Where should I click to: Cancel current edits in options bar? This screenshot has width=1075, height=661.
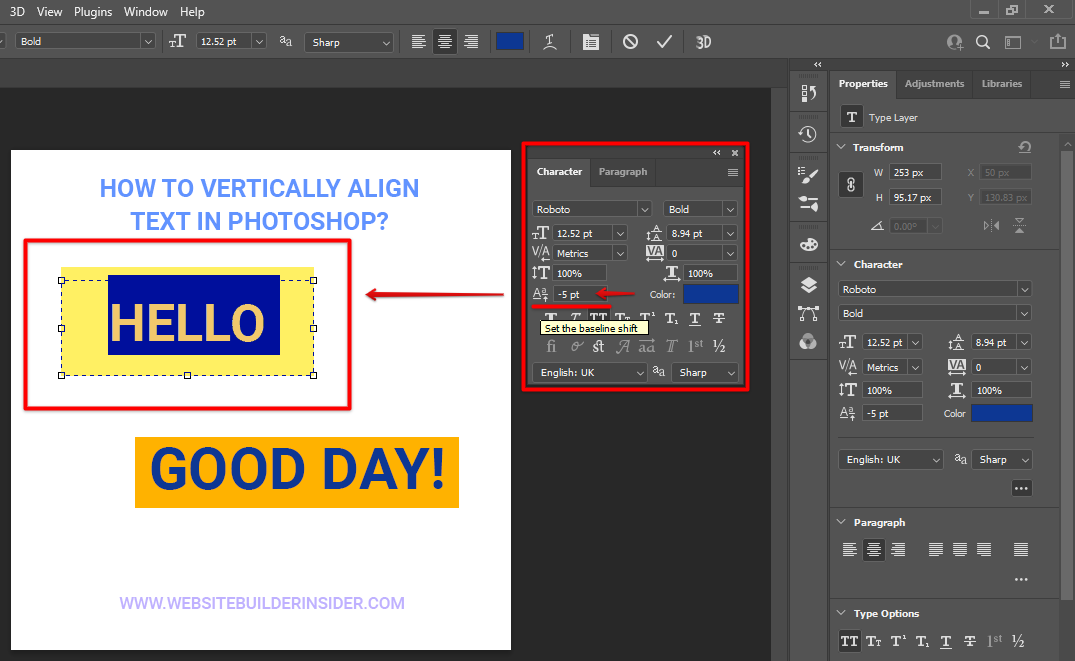tap(630, 42)
